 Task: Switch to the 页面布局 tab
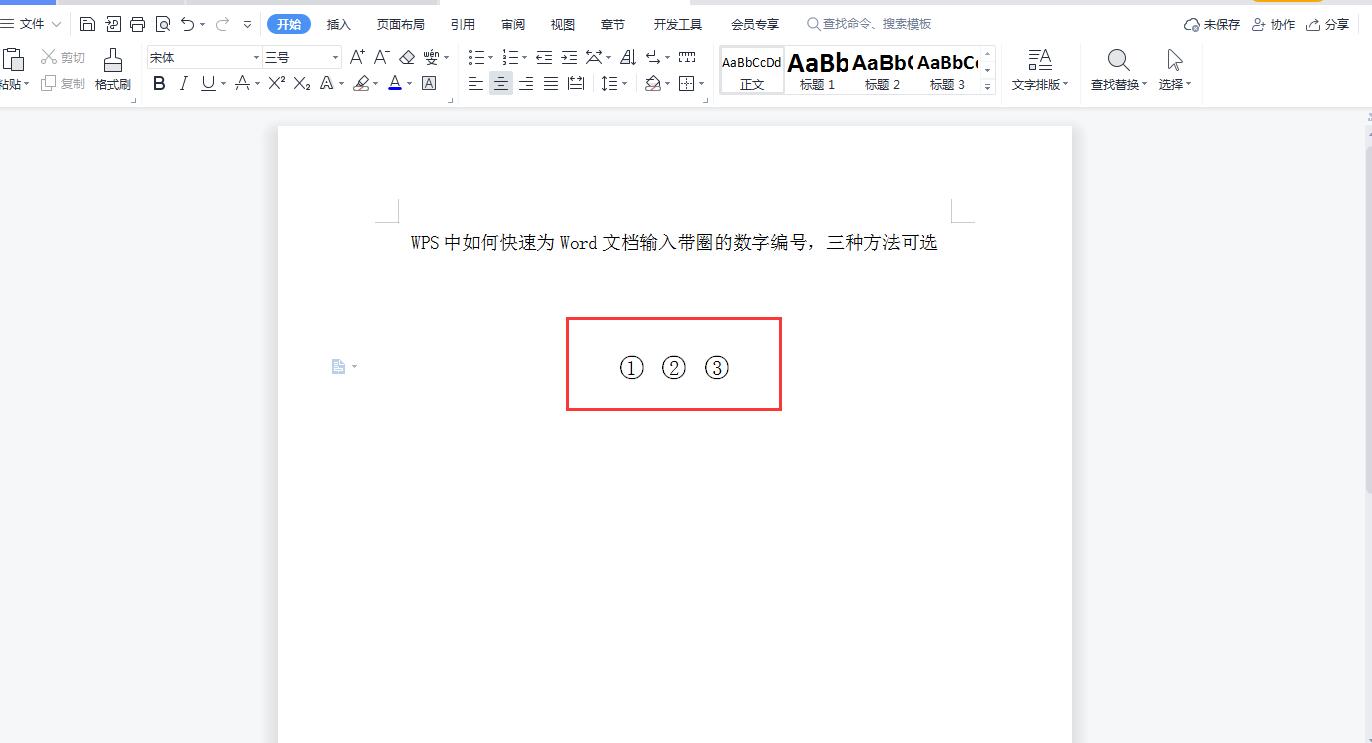[x=401, y=24]
